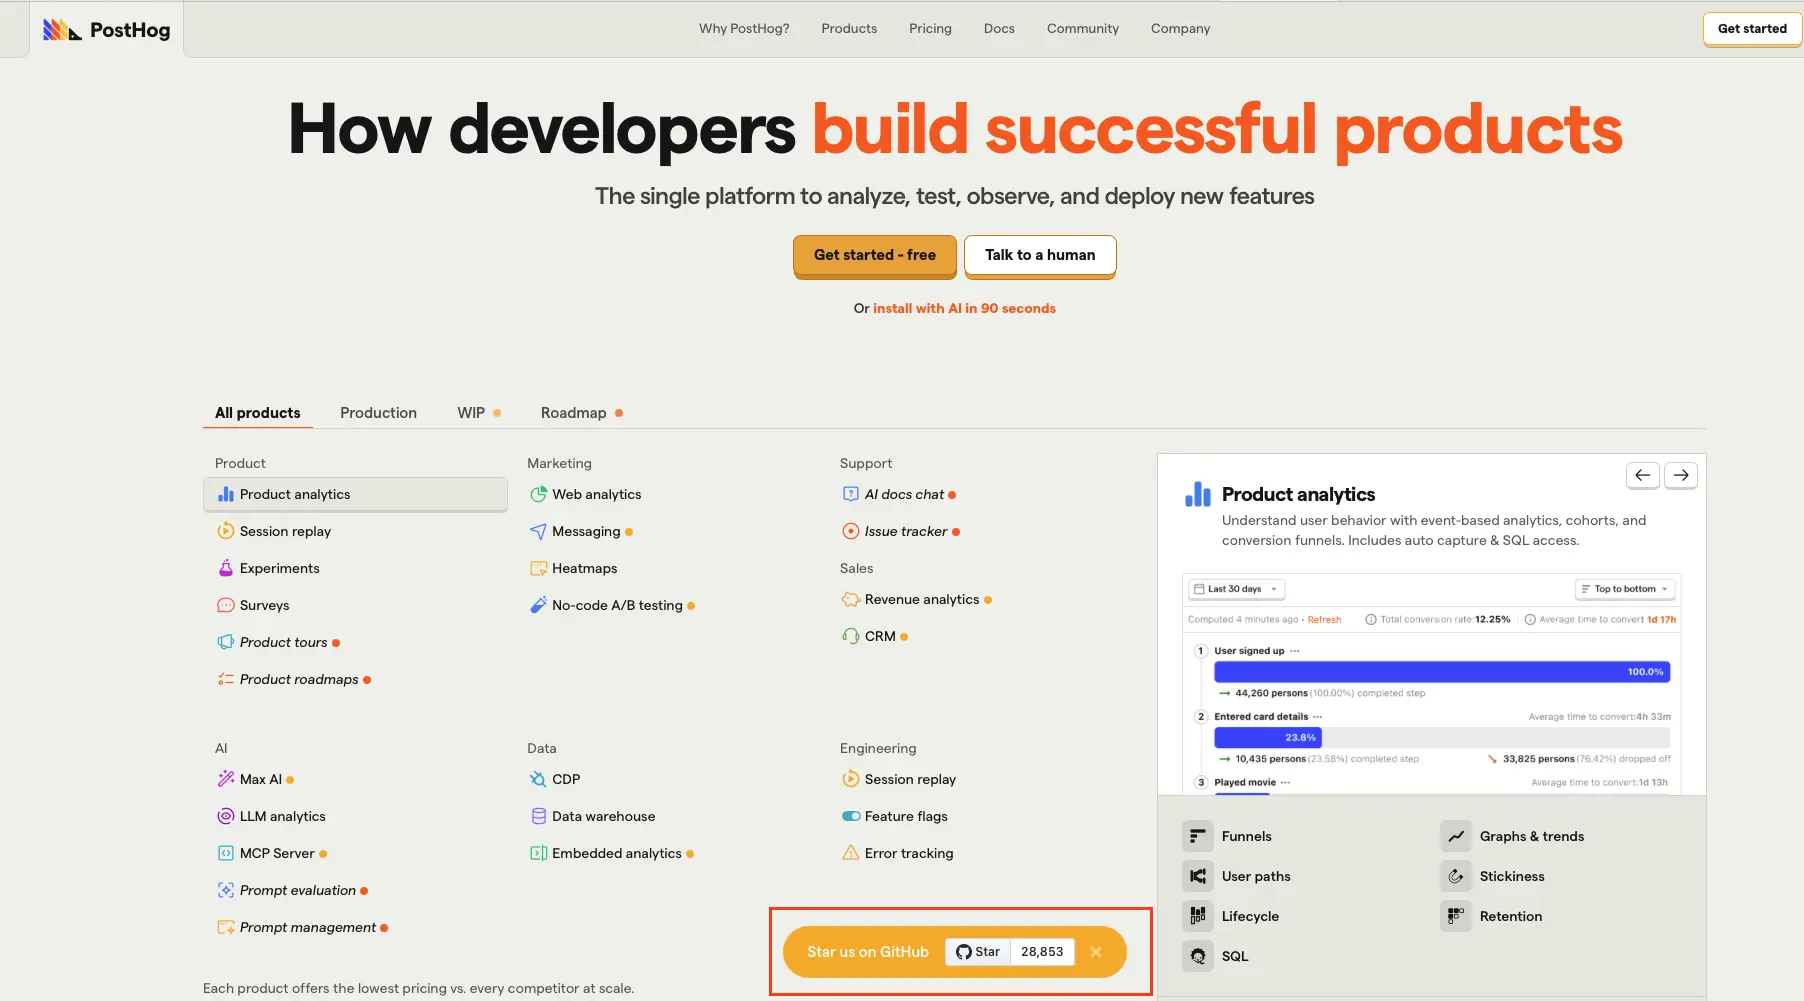The height and width of the screenshot is (1001, 1804).
Task: Open Issue tracker item
Action: [901, 531]
